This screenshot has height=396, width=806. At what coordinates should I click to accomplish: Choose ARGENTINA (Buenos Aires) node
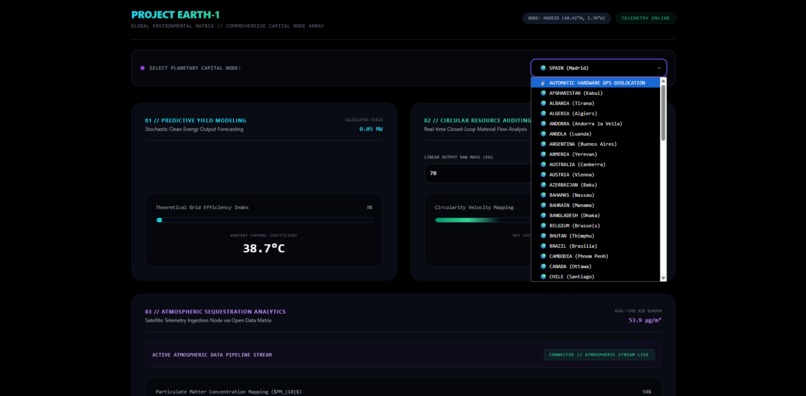595,144
